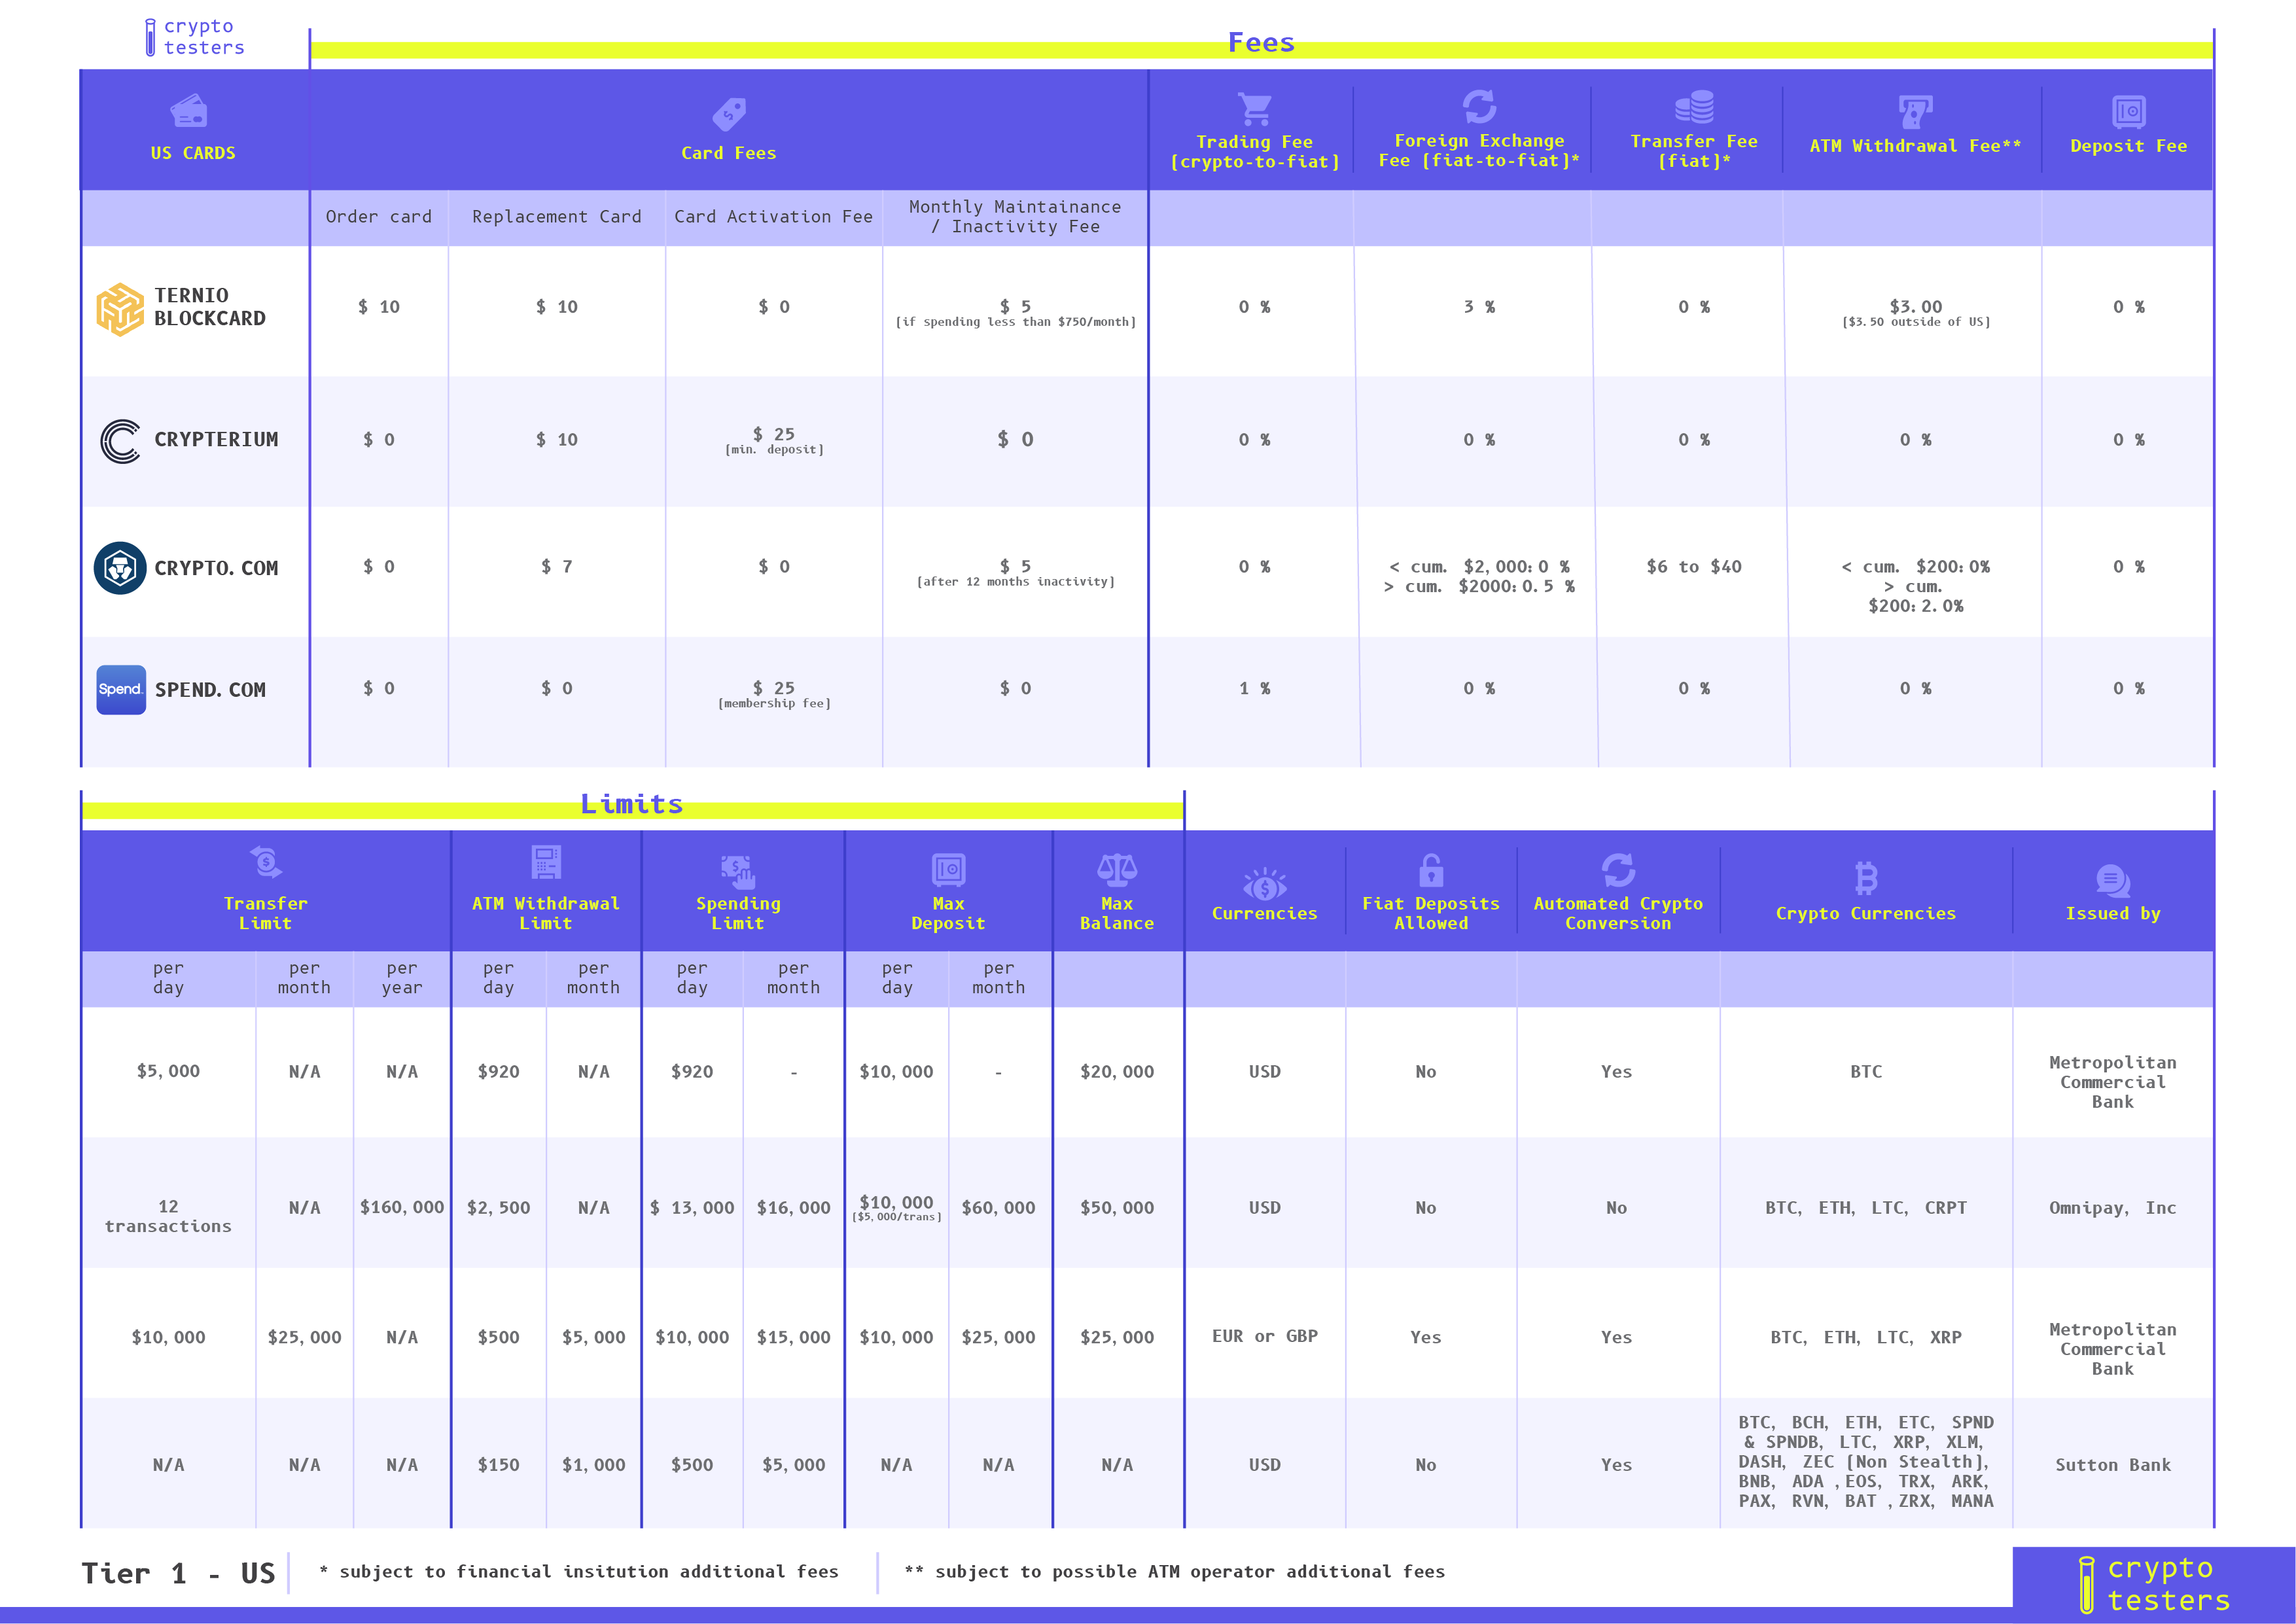Click the ATM Withdrawal Limit machine icon
This screenshot has width=2296, height=1624.
(x=546, y=862)
